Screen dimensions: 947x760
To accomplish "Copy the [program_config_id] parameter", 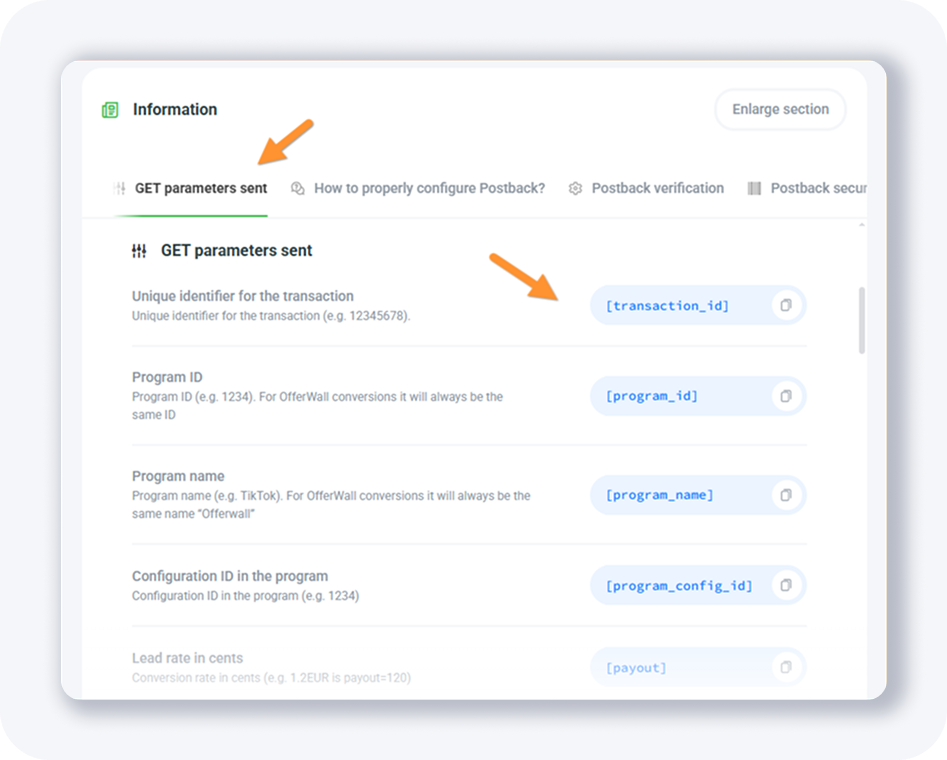I will [x=786, y=585].
